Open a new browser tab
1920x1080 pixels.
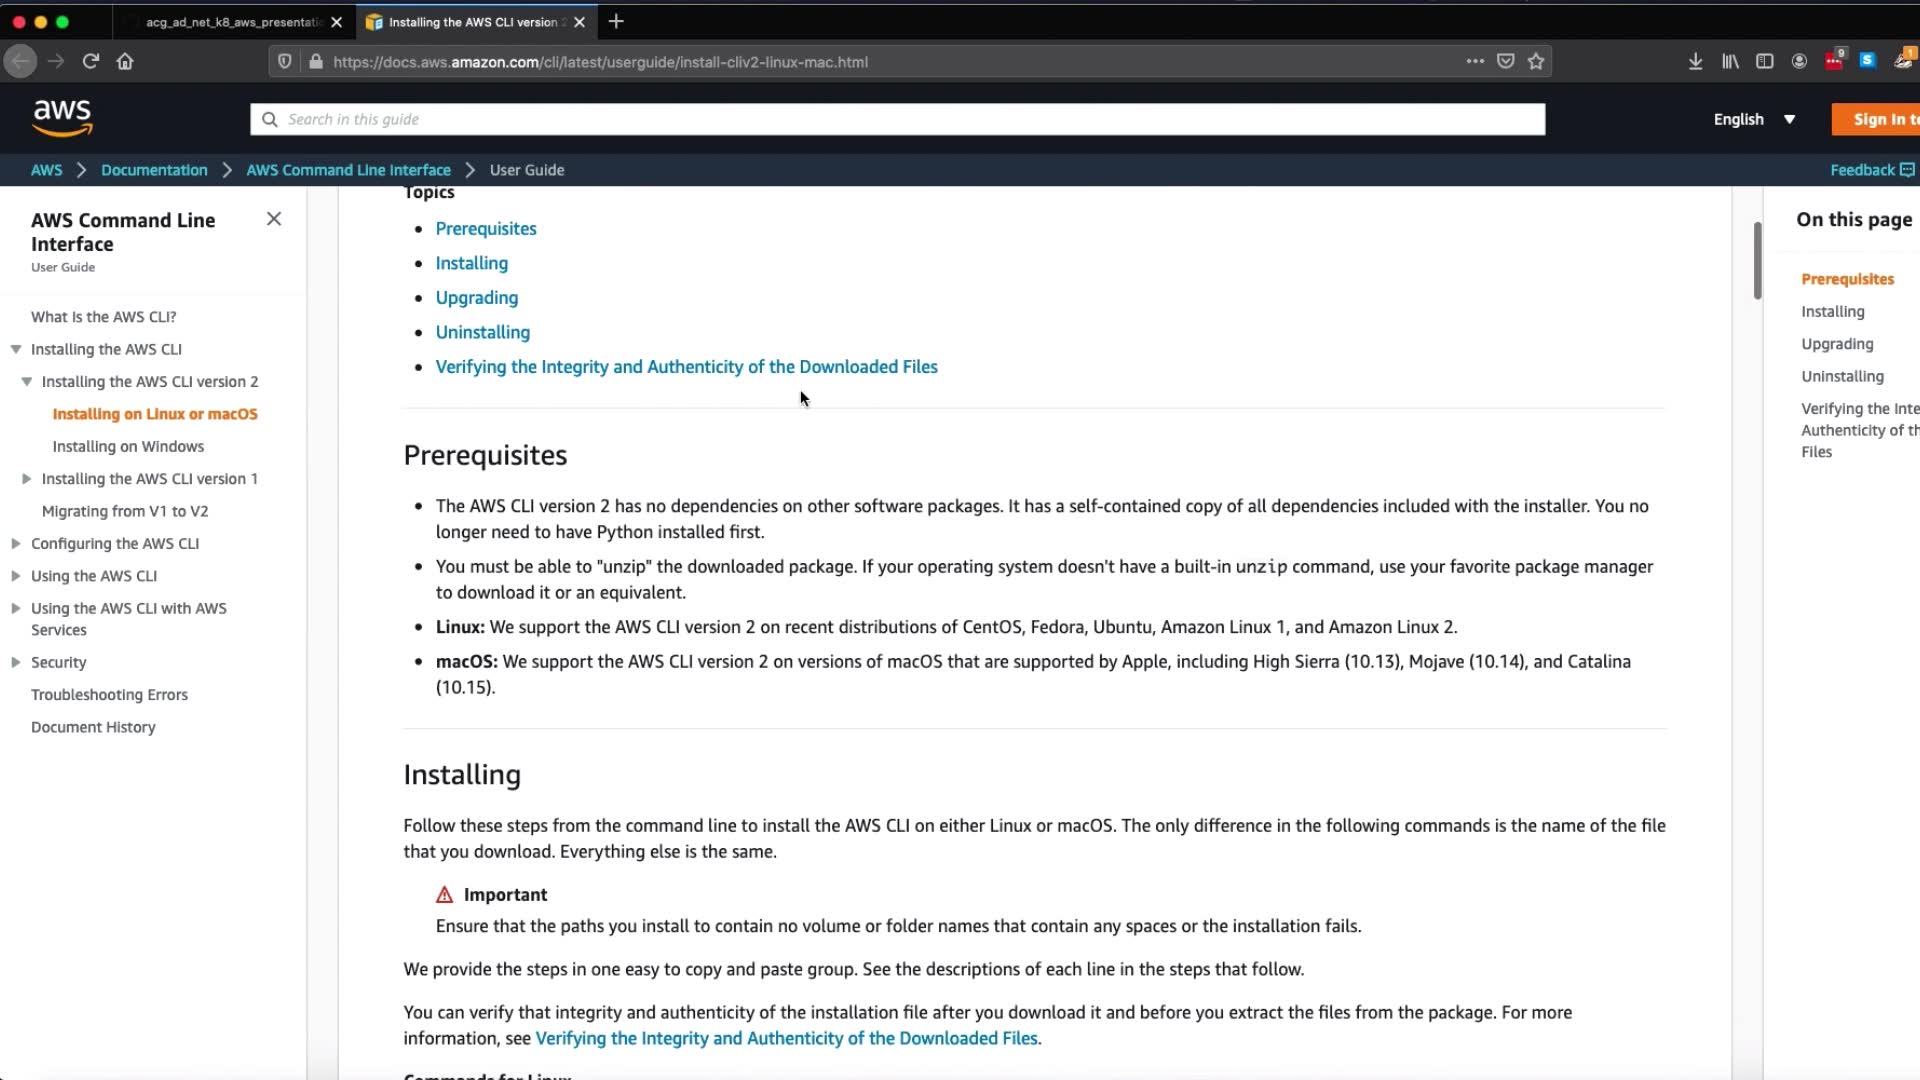(616, 21)
